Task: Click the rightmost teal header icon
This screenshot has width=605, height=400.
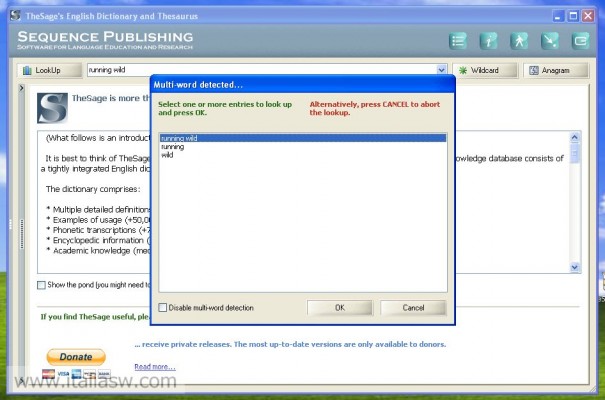Action: tap(580, 41)
